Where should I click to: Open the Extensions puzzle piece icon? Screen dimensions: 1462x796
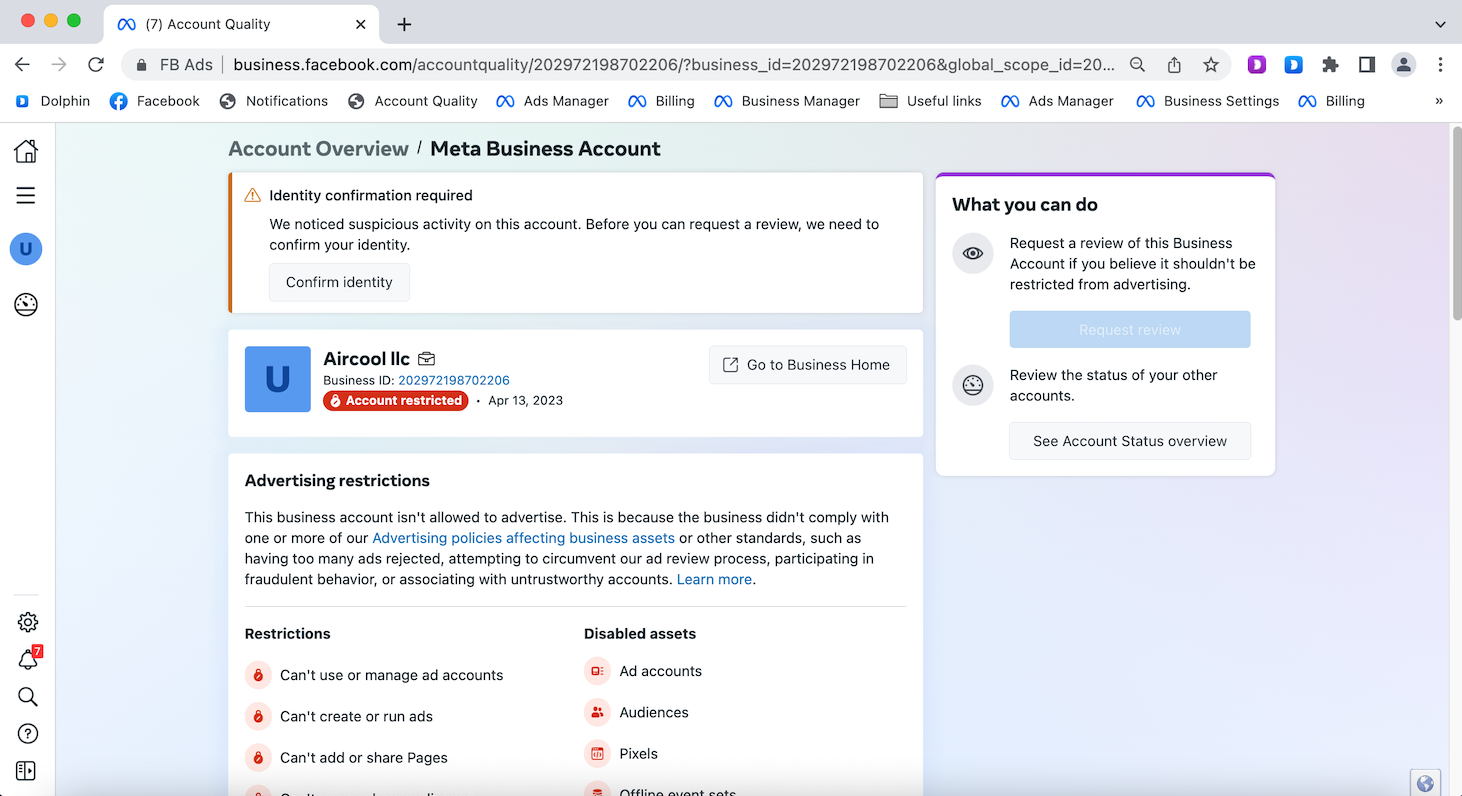coord(1330,64)
